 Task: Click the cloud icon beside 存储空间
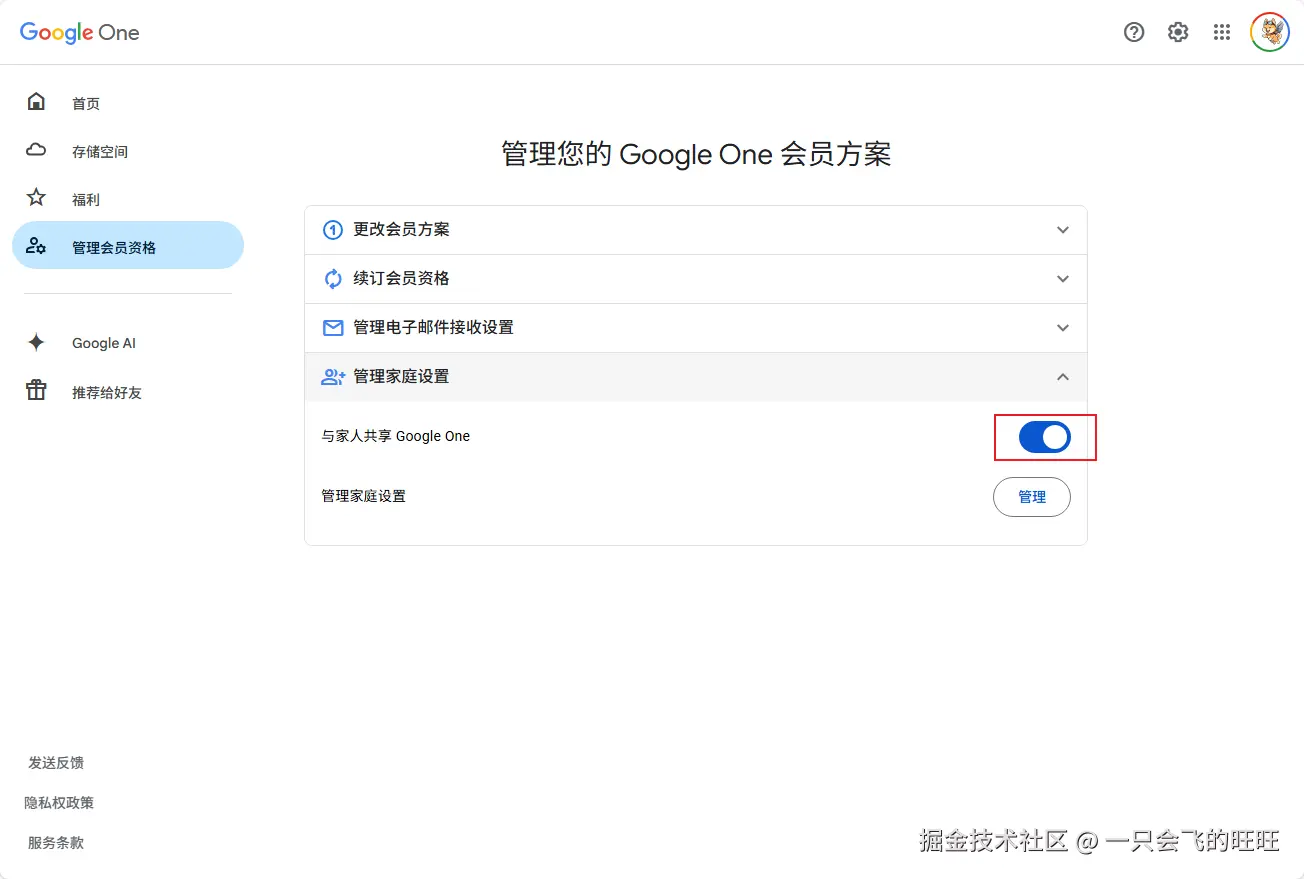pyautogui.click(x=36, y=150)
